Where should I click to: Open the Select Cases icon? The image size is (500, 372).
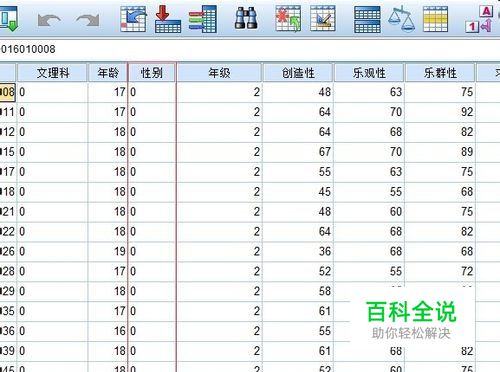(x=435, y=19)
